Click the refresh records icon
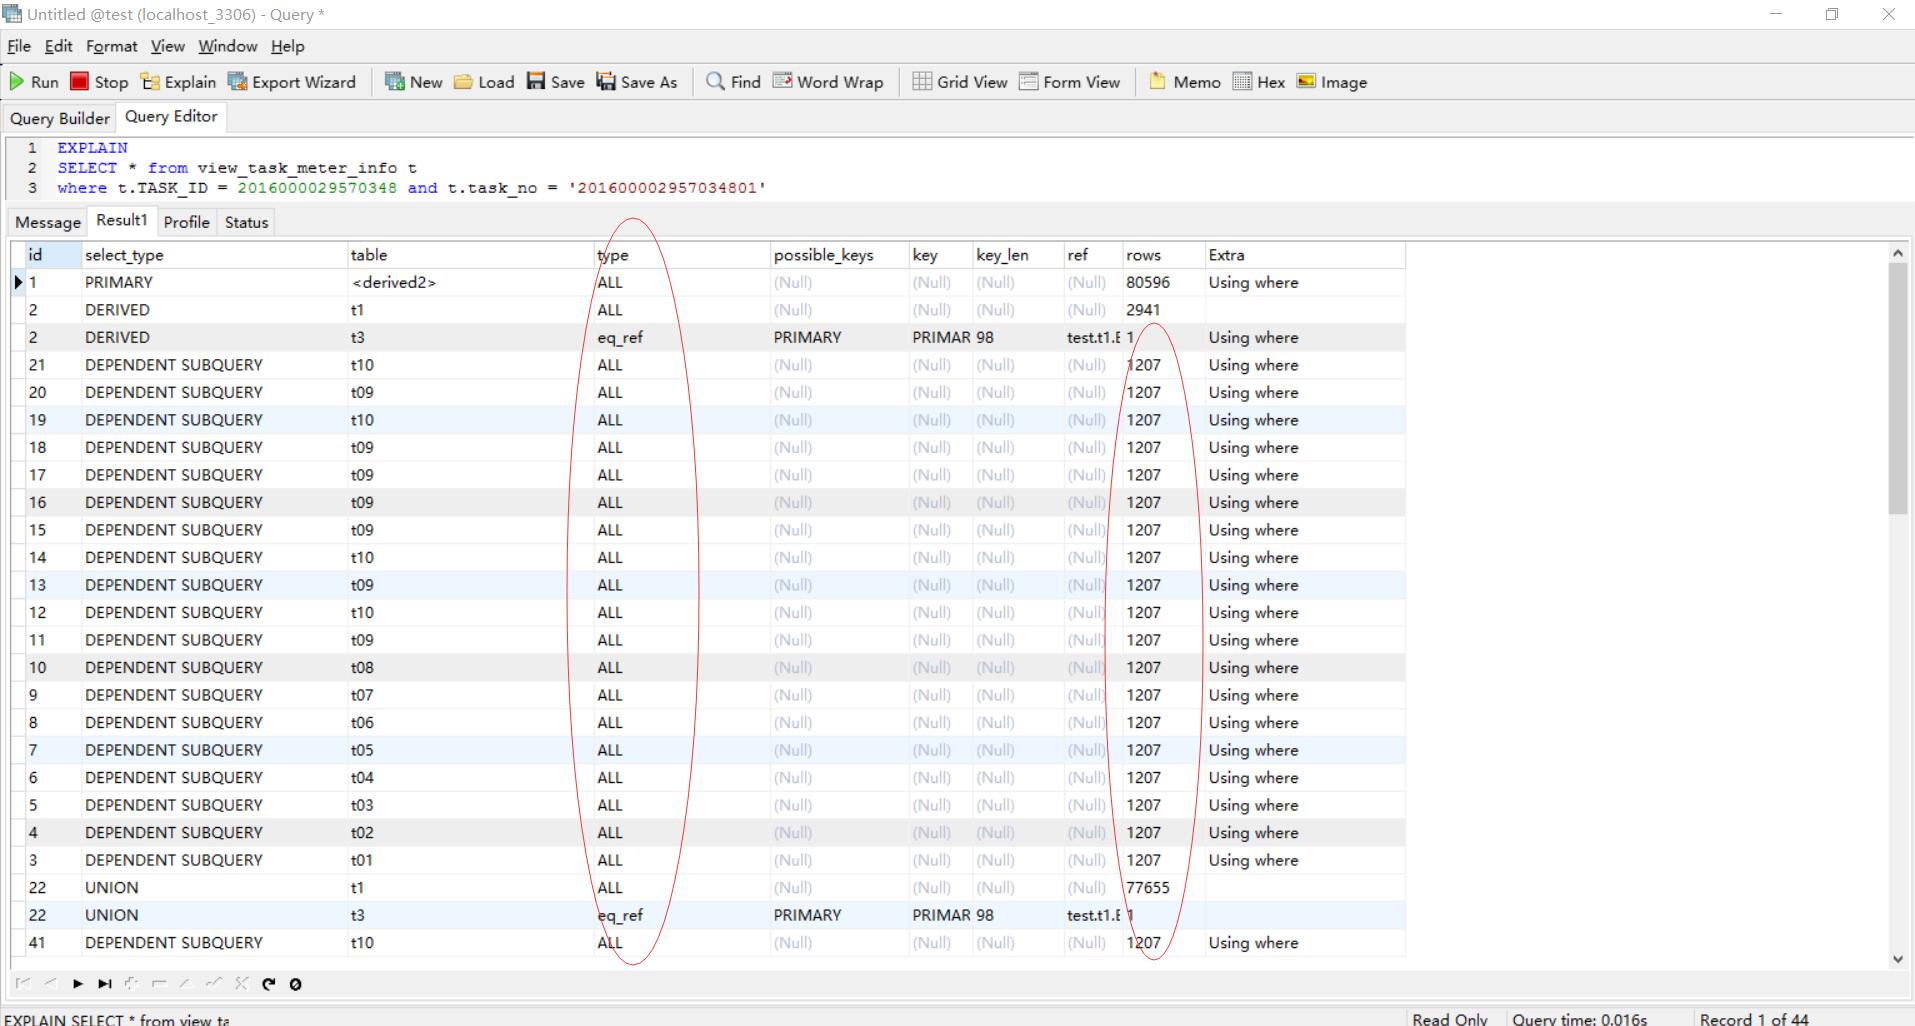This screenshot has height=1026, width=1915. [x=268, y=984]
